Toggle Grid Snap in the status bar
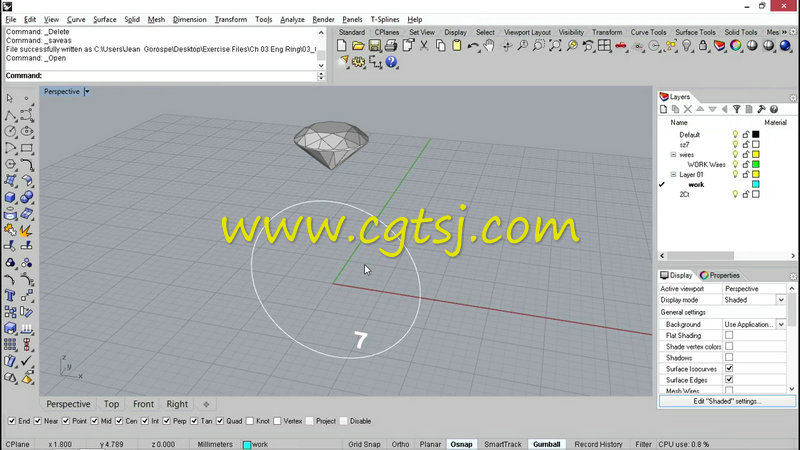 coord(364,444)
